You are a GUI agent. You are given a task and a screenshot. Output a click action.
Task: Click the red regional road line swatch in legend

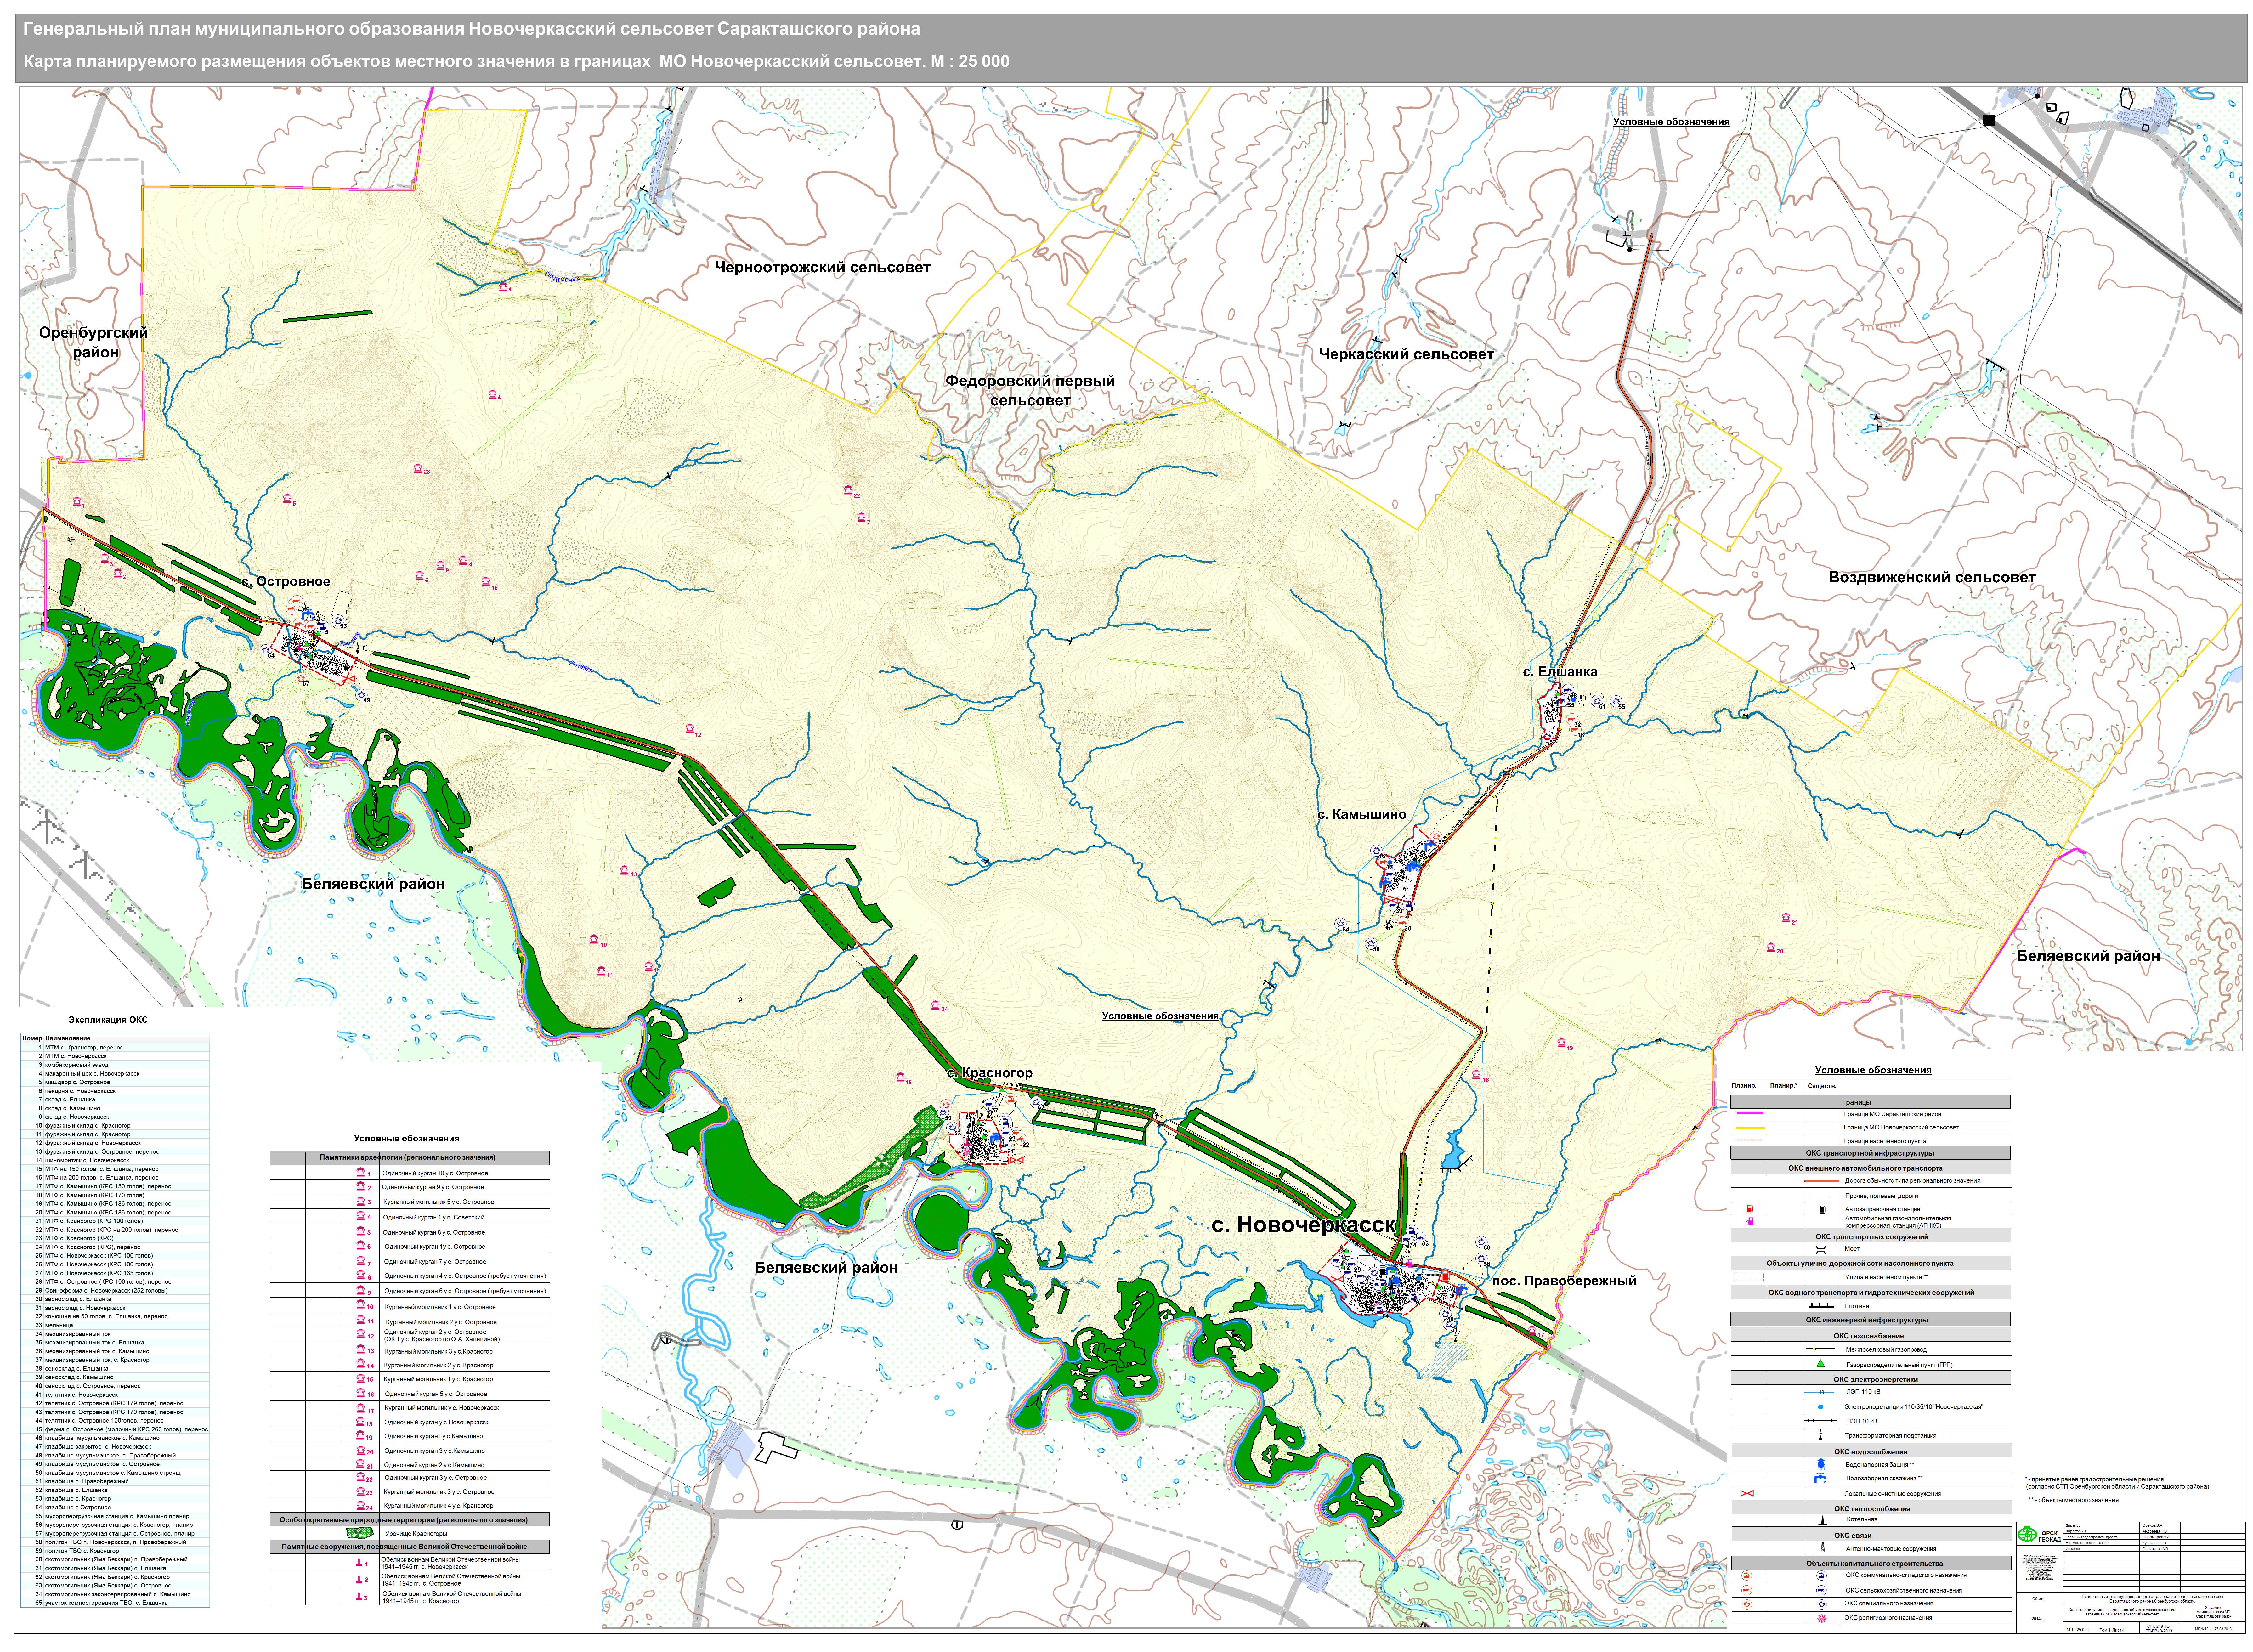[1822, 1181]
